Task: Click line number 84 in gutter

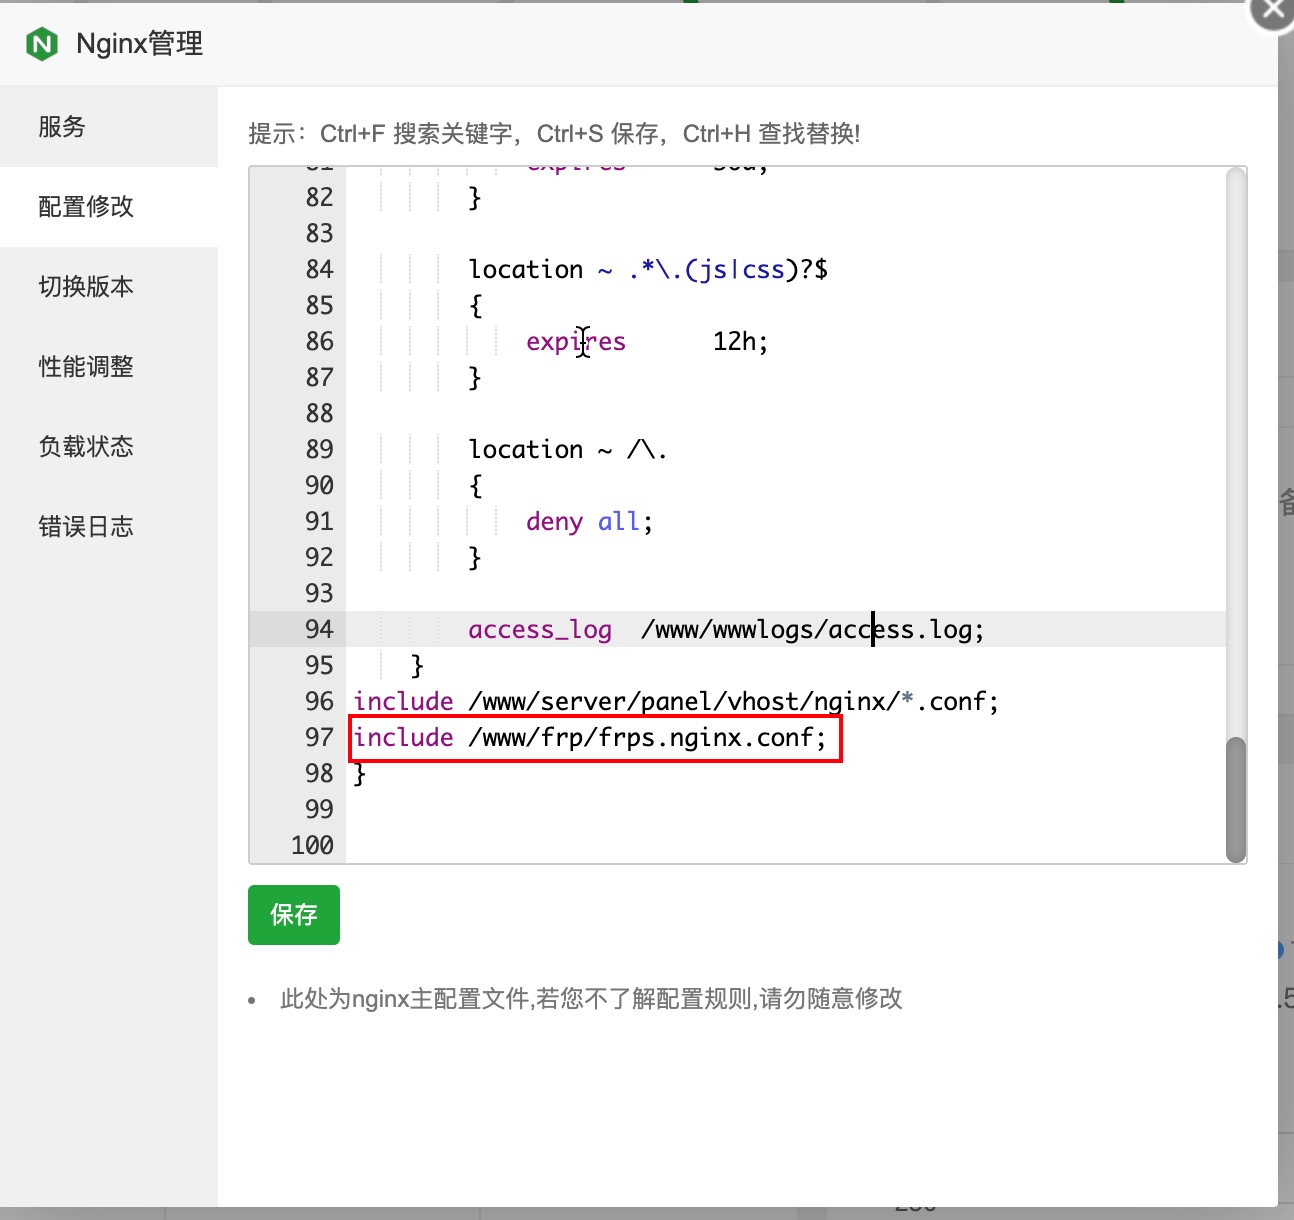Action: 319,269
